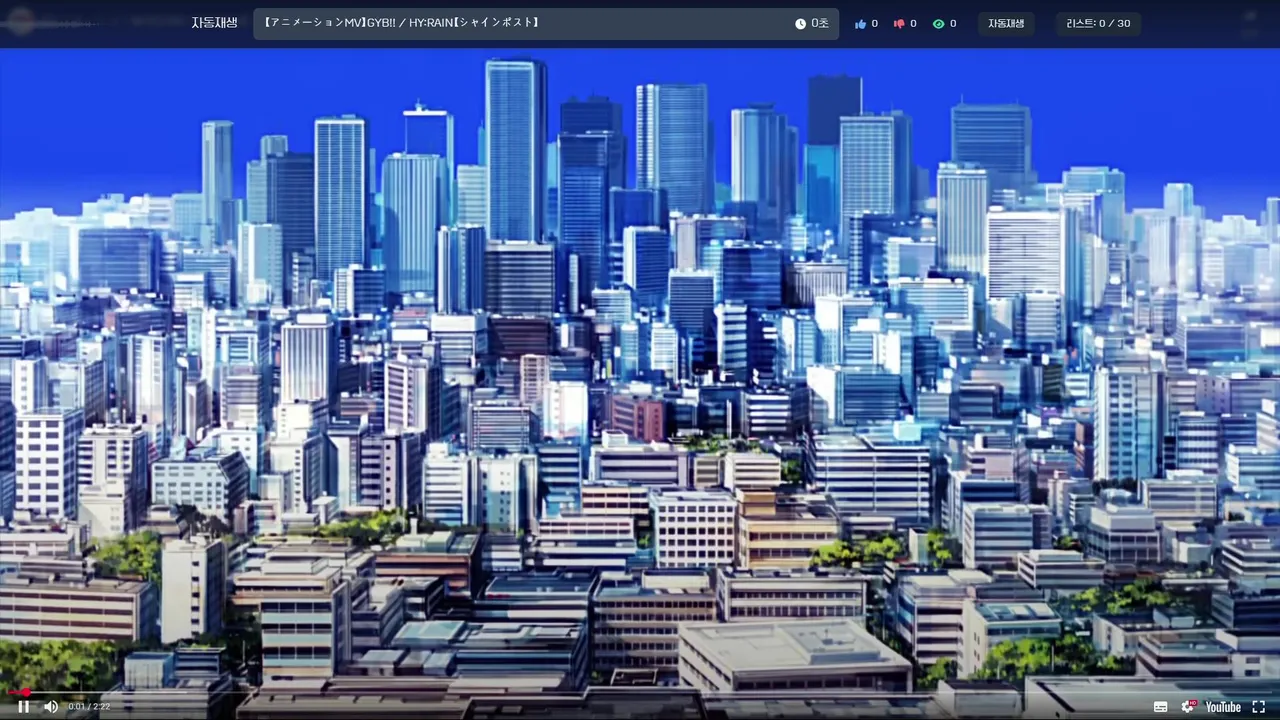
Task: Click the green eye views icon
Action: point(938,24)
